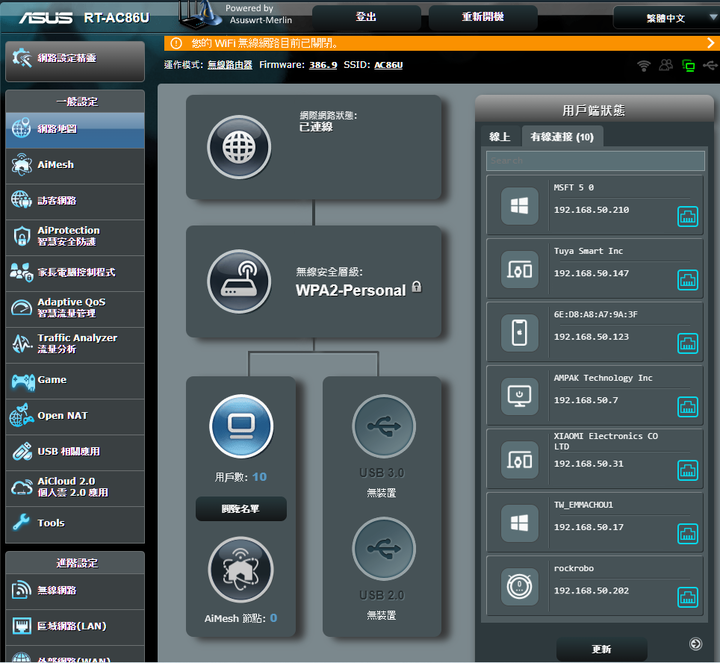The image size is (720, 663).
Task: Click wired port icon for 192.168.50.147
Action: pos(687,280)
